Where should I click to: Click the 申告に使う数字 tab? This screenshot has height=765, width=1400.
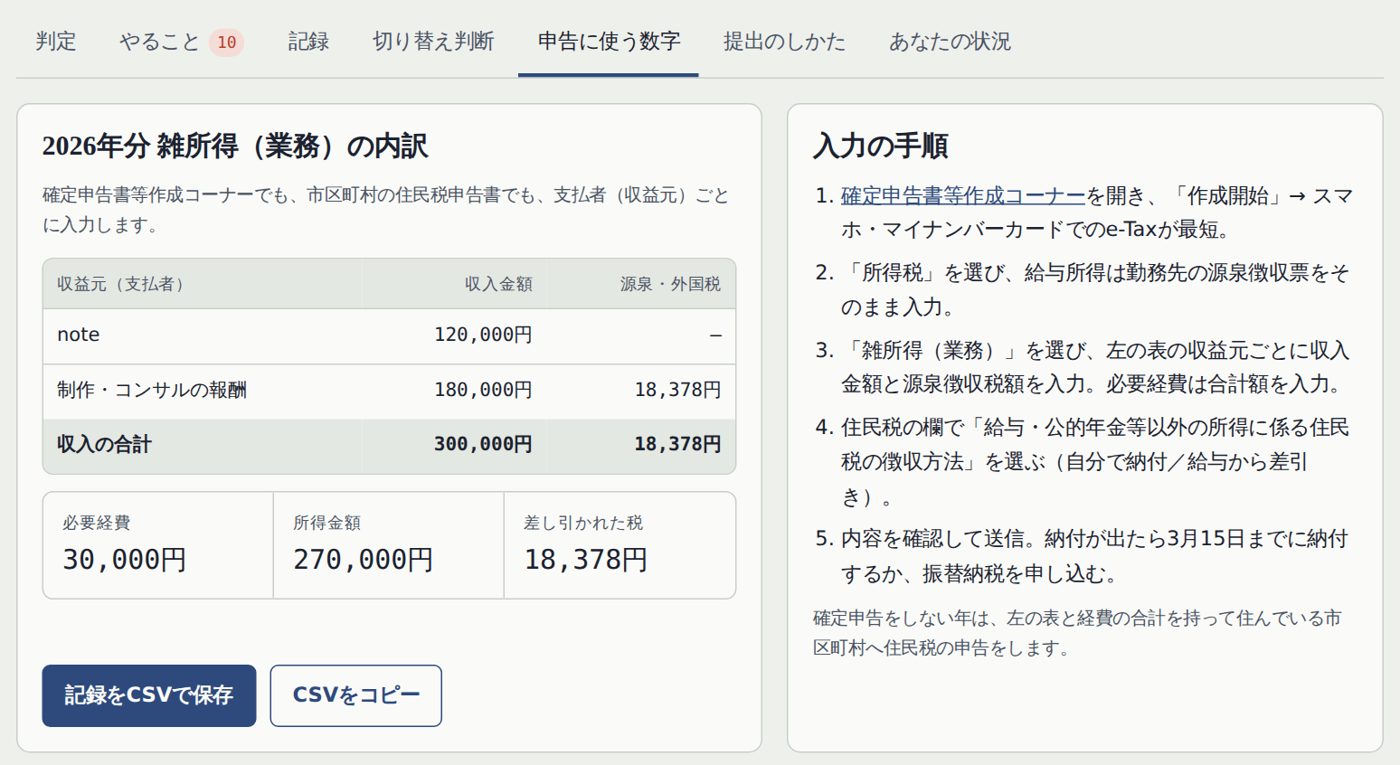608,42
